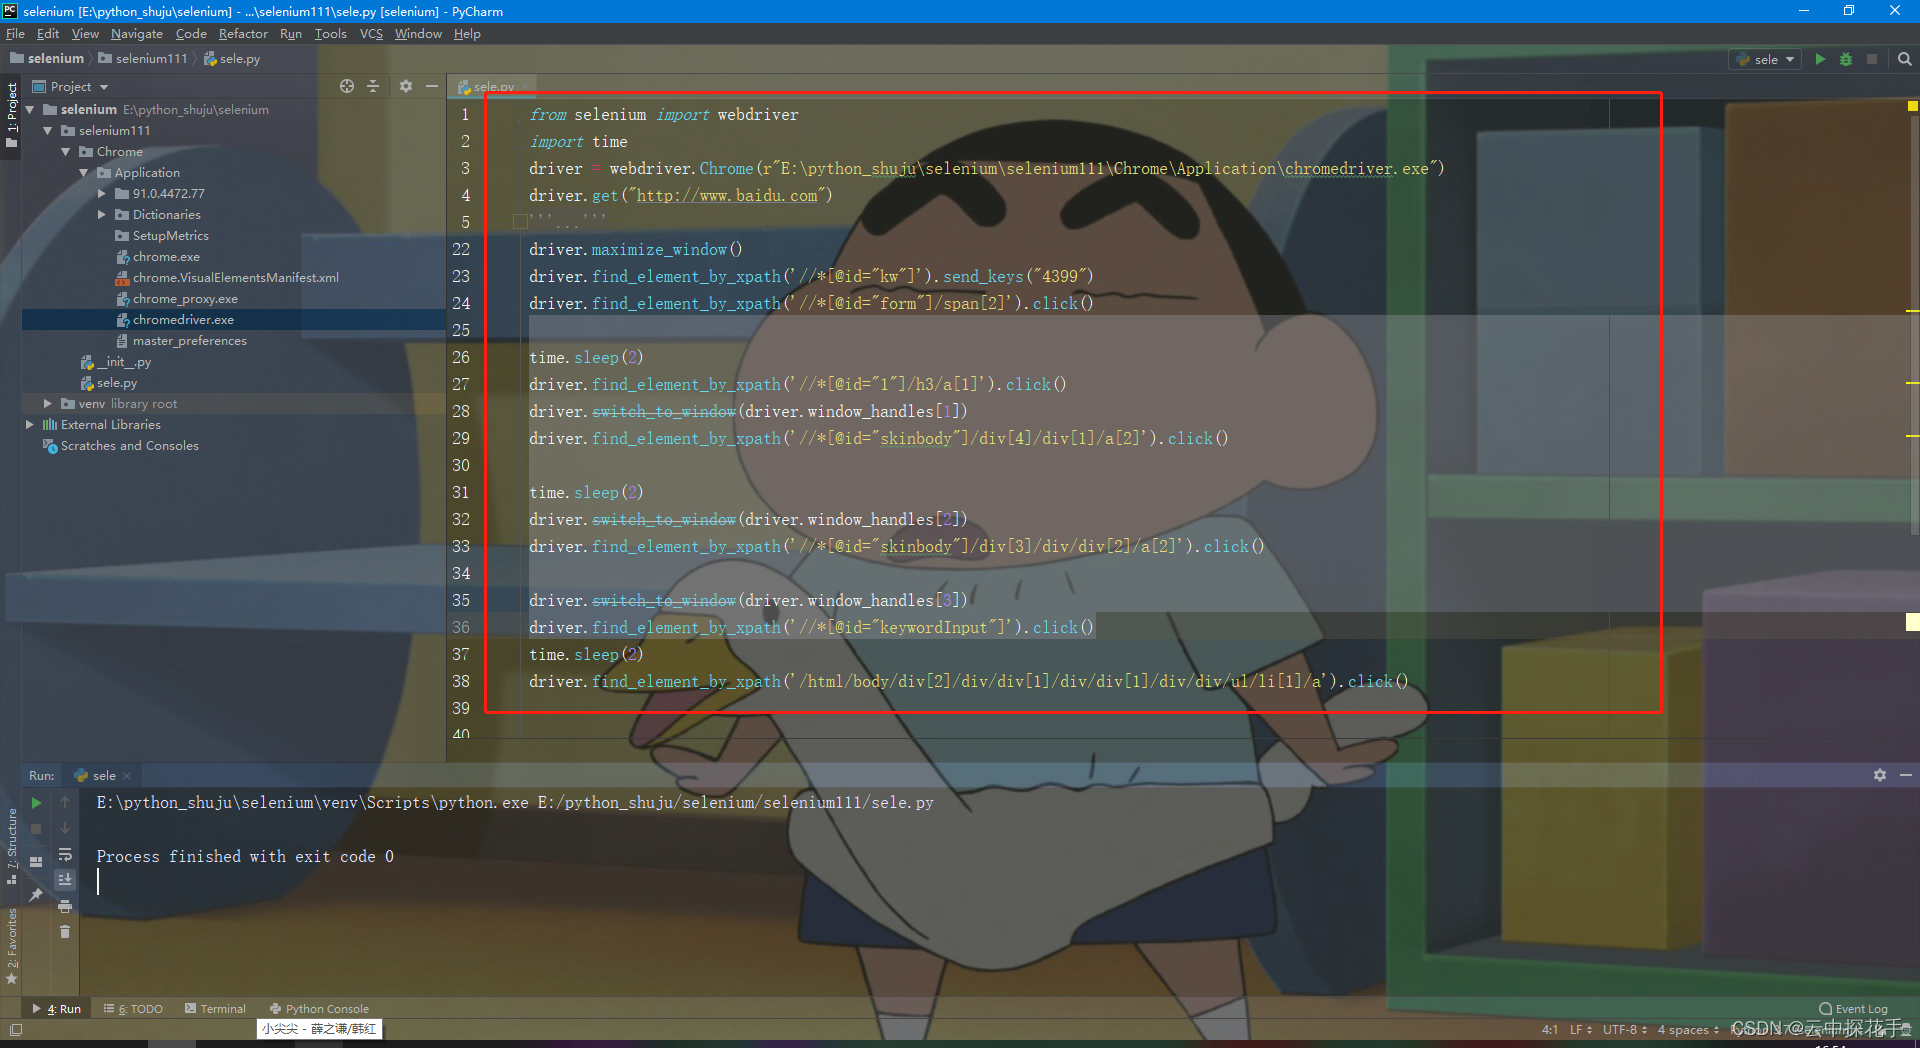Expand External Libraries node
The image size is (1920, 1048).
30,425
